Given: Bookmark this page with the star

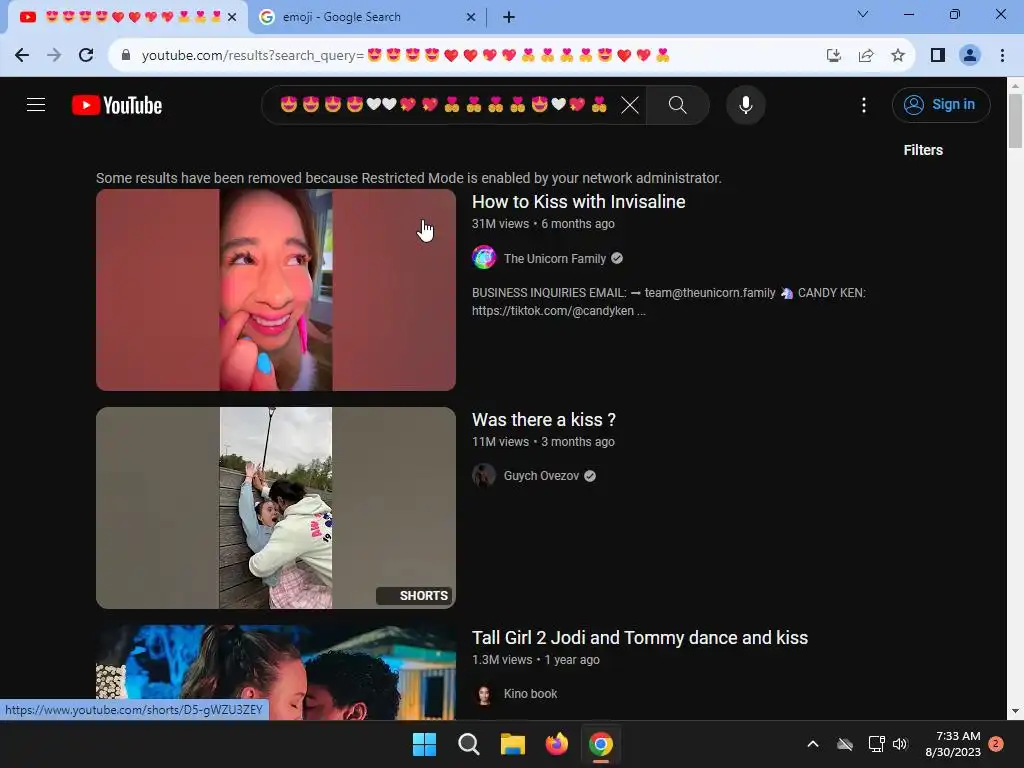Looking at the screenshot, I should (x=898, y=56).
